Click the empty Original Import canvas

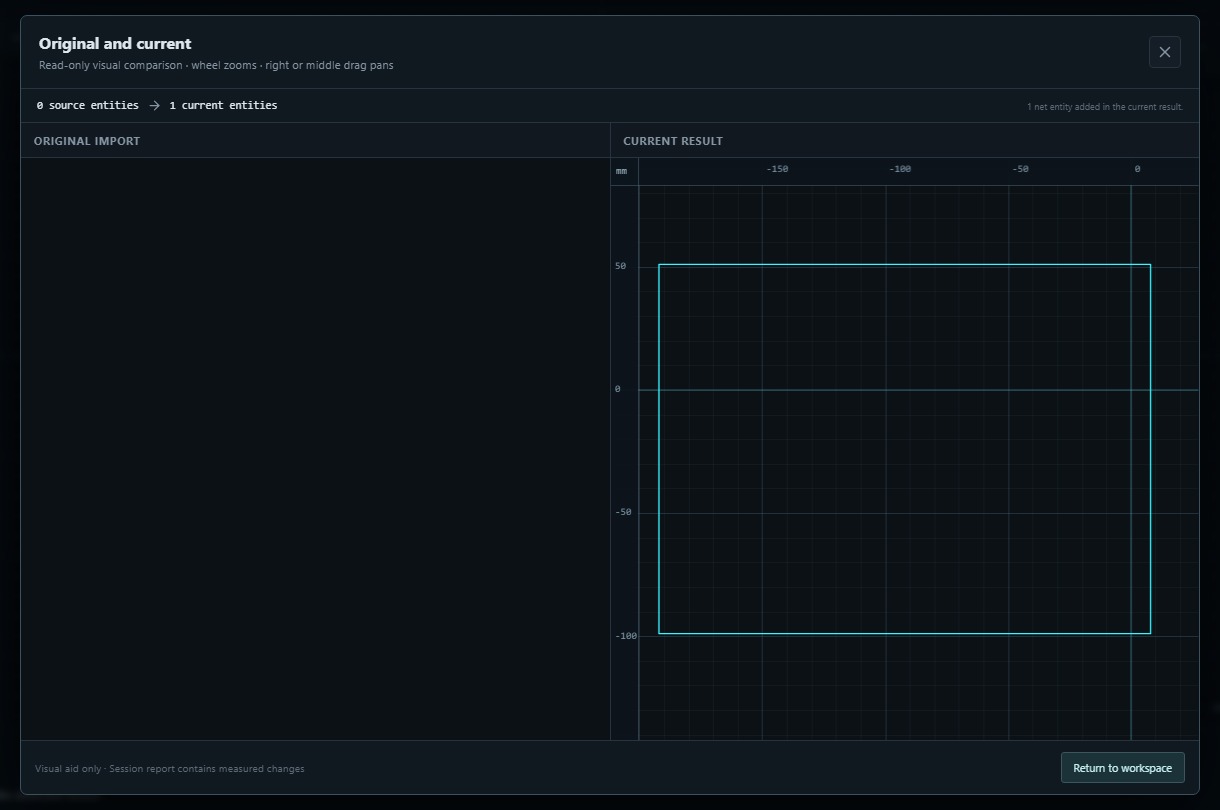pyautogui.click(x=315, y=449)
